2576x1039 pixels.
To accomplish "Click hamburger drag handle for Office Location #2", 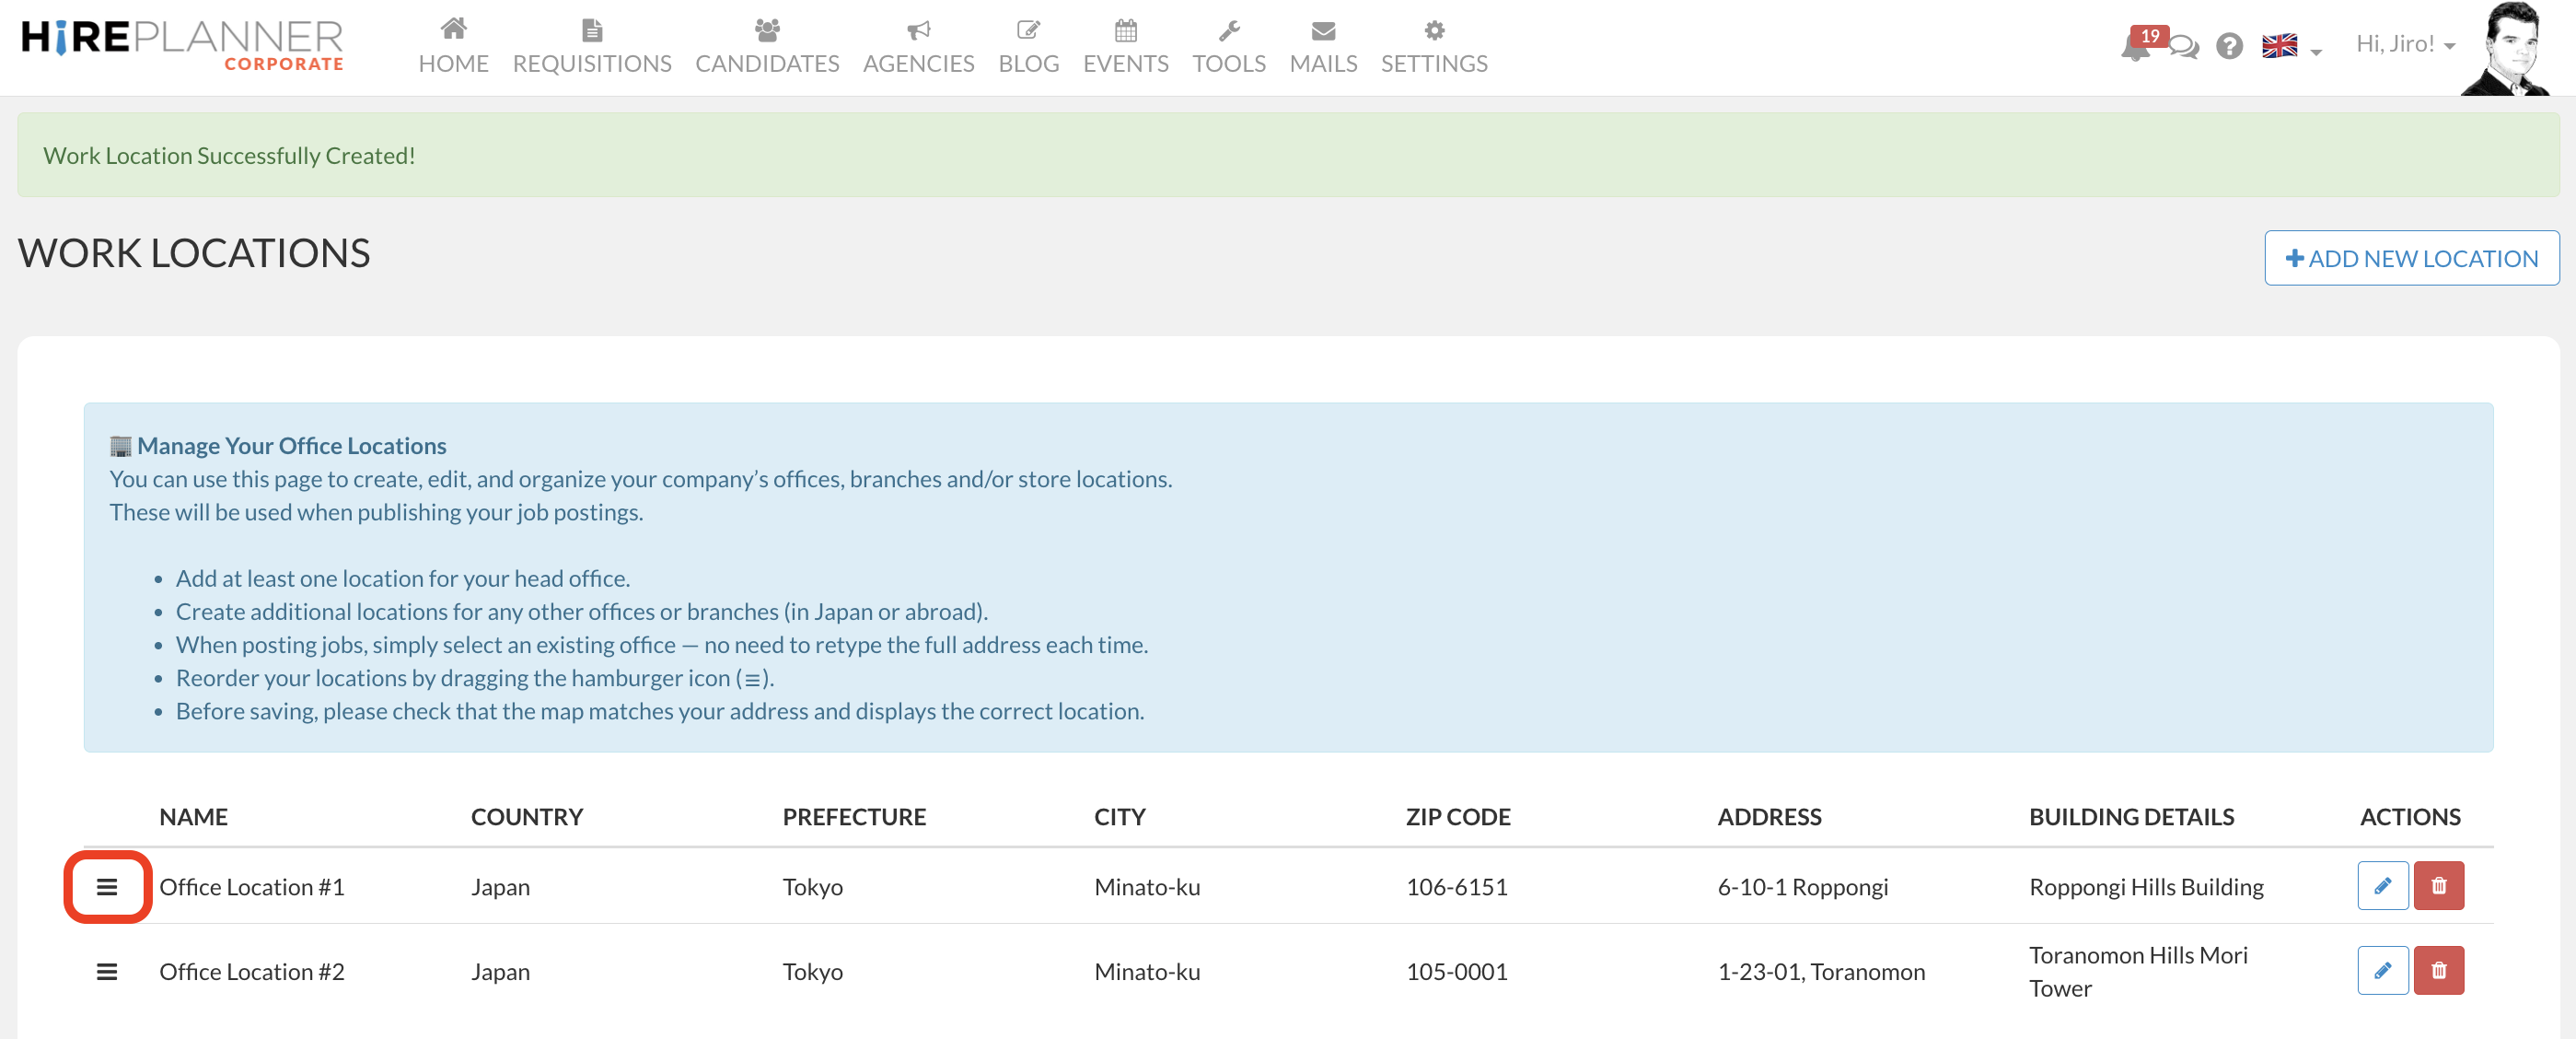I will click(107, 971).
